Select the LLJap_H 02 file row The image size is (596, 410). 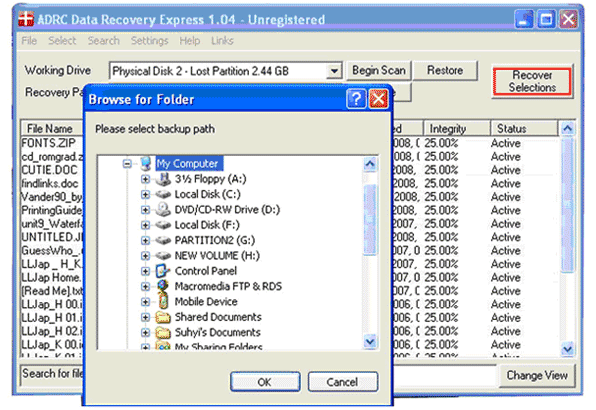[x=52, y=331]
